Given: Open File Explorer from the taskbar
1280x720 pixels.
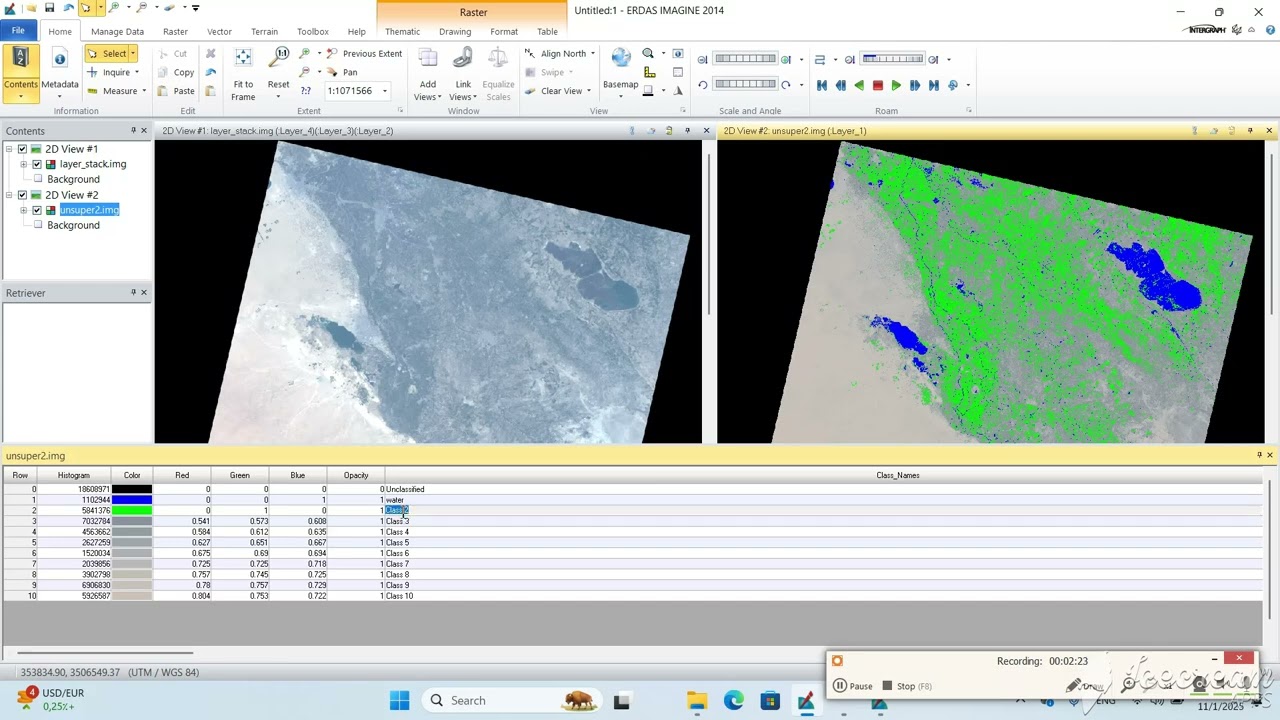Looking at the screenshot, I should pos(696,700).
